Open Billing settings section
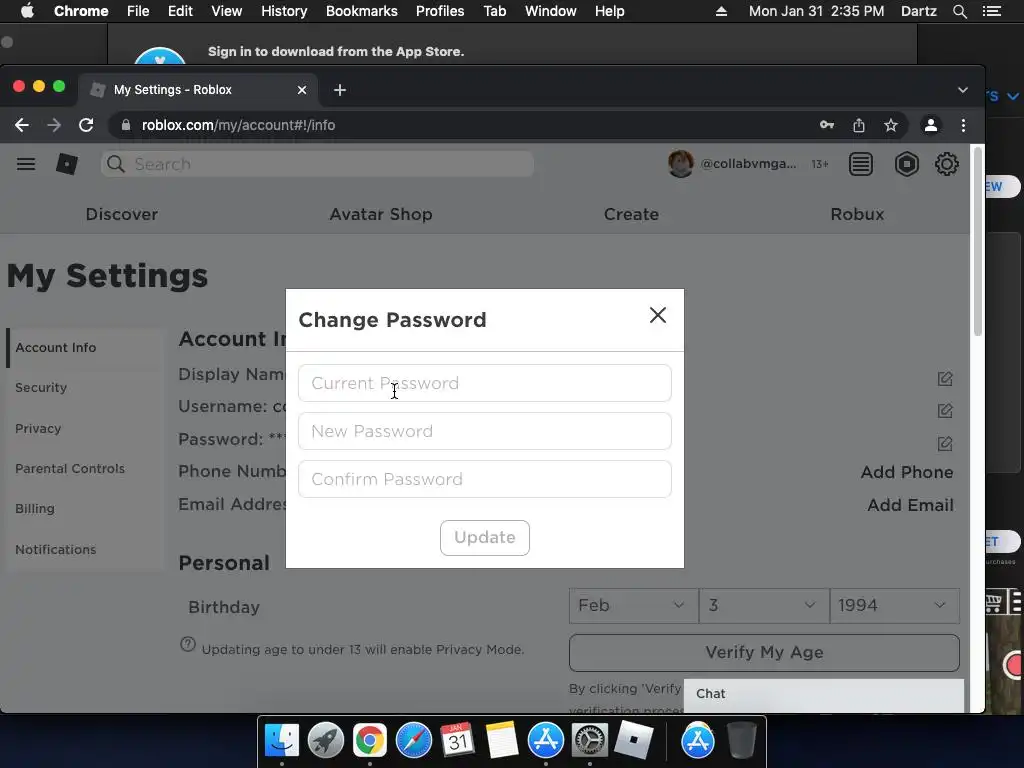This screenshot has height=768, width=1024. tap(85, 509)
